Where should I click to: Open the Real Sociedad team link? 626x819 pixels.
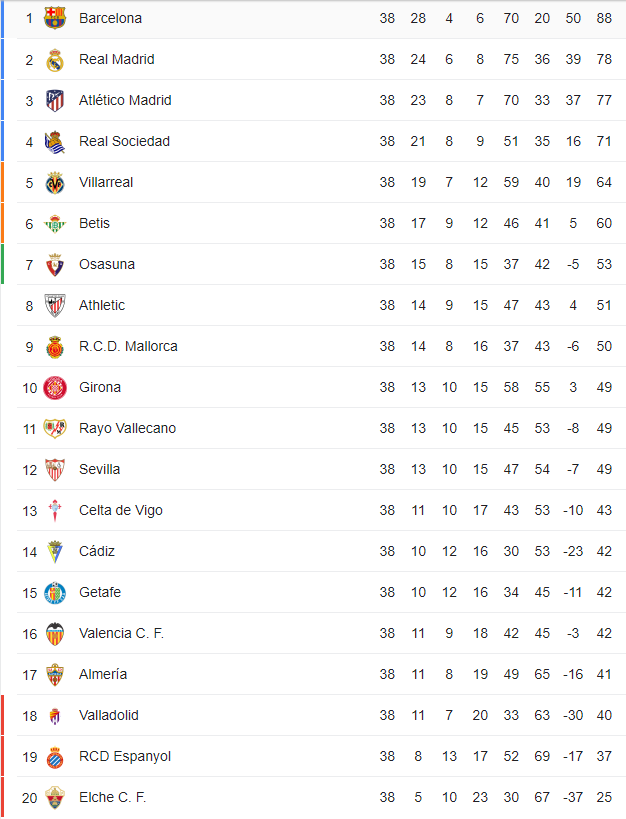(x=124, y=142)
